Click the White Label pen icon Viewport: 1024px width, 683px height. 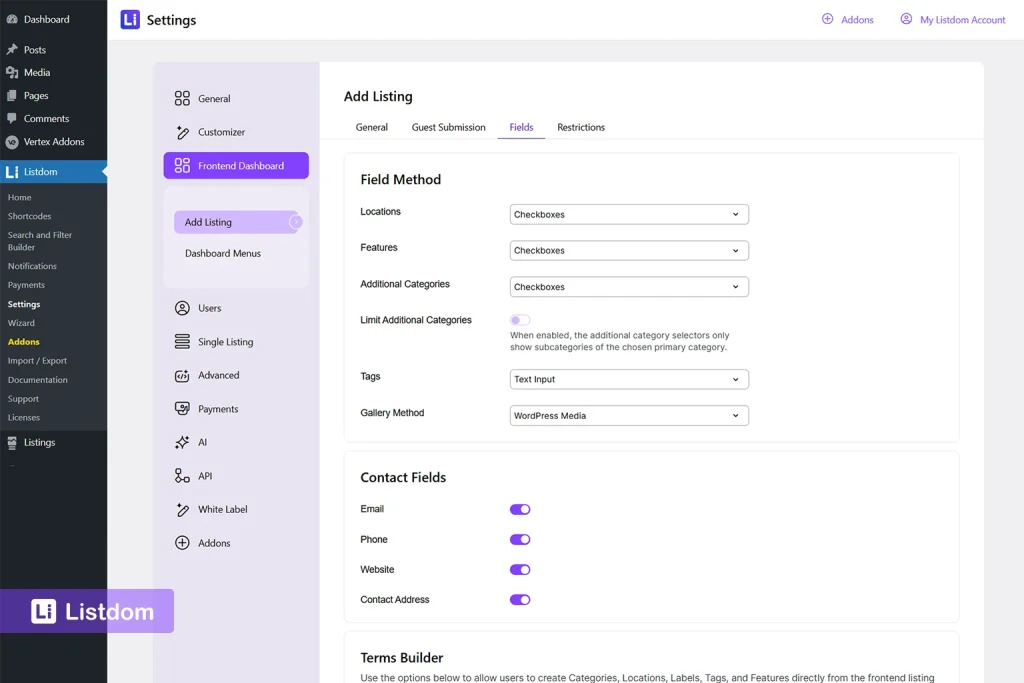coord(182,509)
